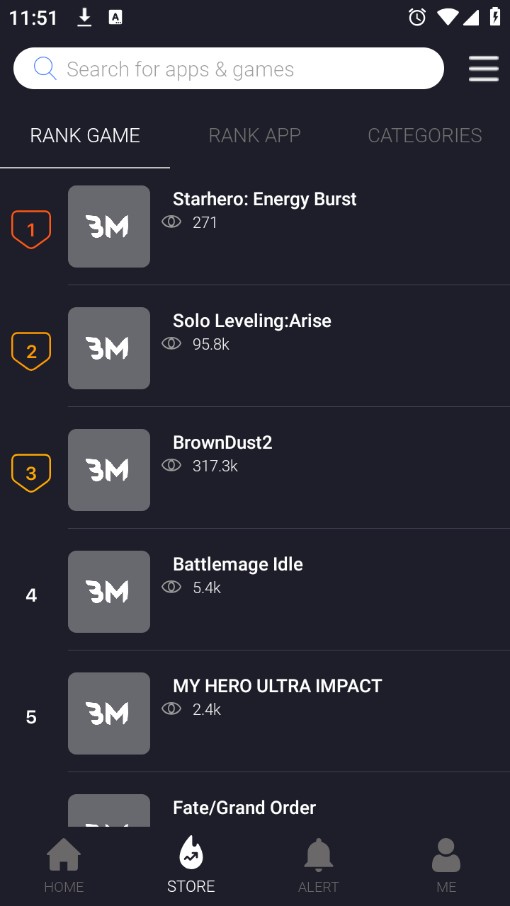Tap the search magnifier icon
The height and width of the screenshot is (906, 510).
point(45,69)
